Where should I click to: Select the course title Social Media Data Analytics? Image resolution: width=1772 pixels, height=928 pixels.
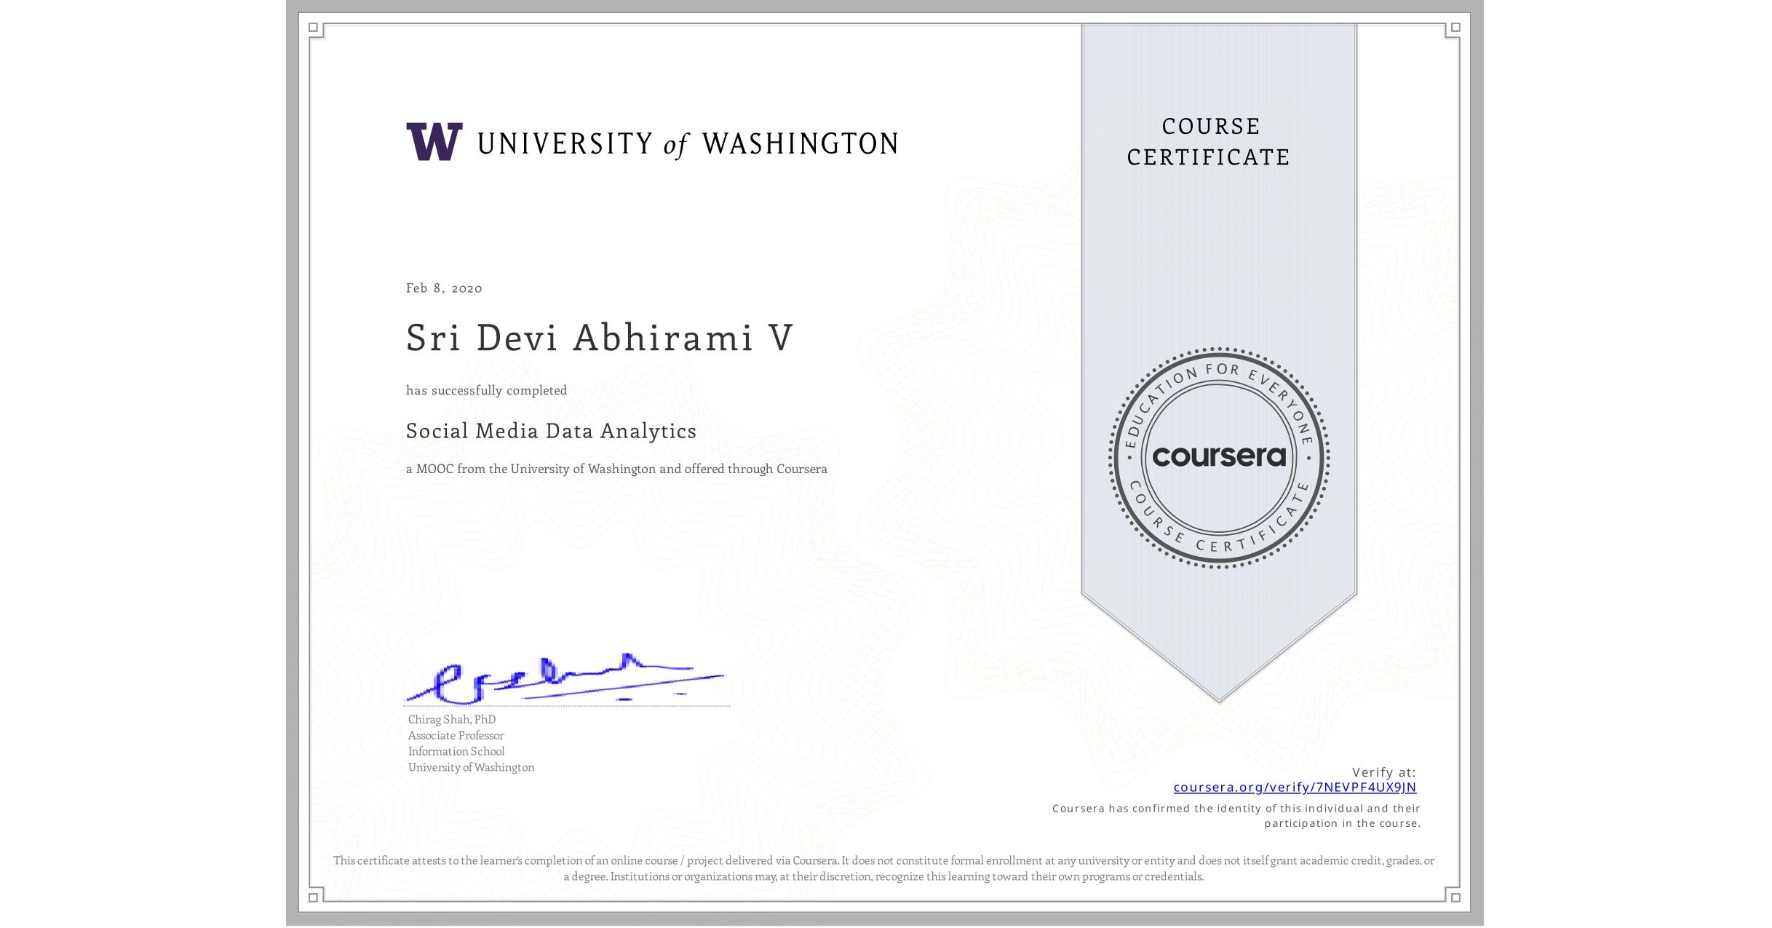[x=551, y=430]
